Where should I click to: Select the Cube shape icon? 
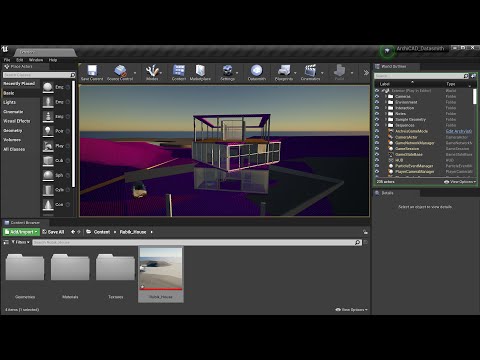point(48,161)
